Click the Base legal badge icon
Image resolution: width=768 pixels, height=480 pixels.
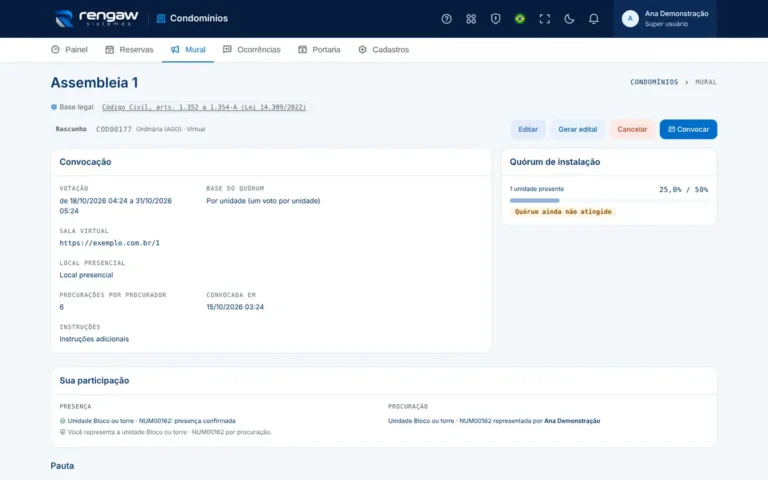coord(54,107)
